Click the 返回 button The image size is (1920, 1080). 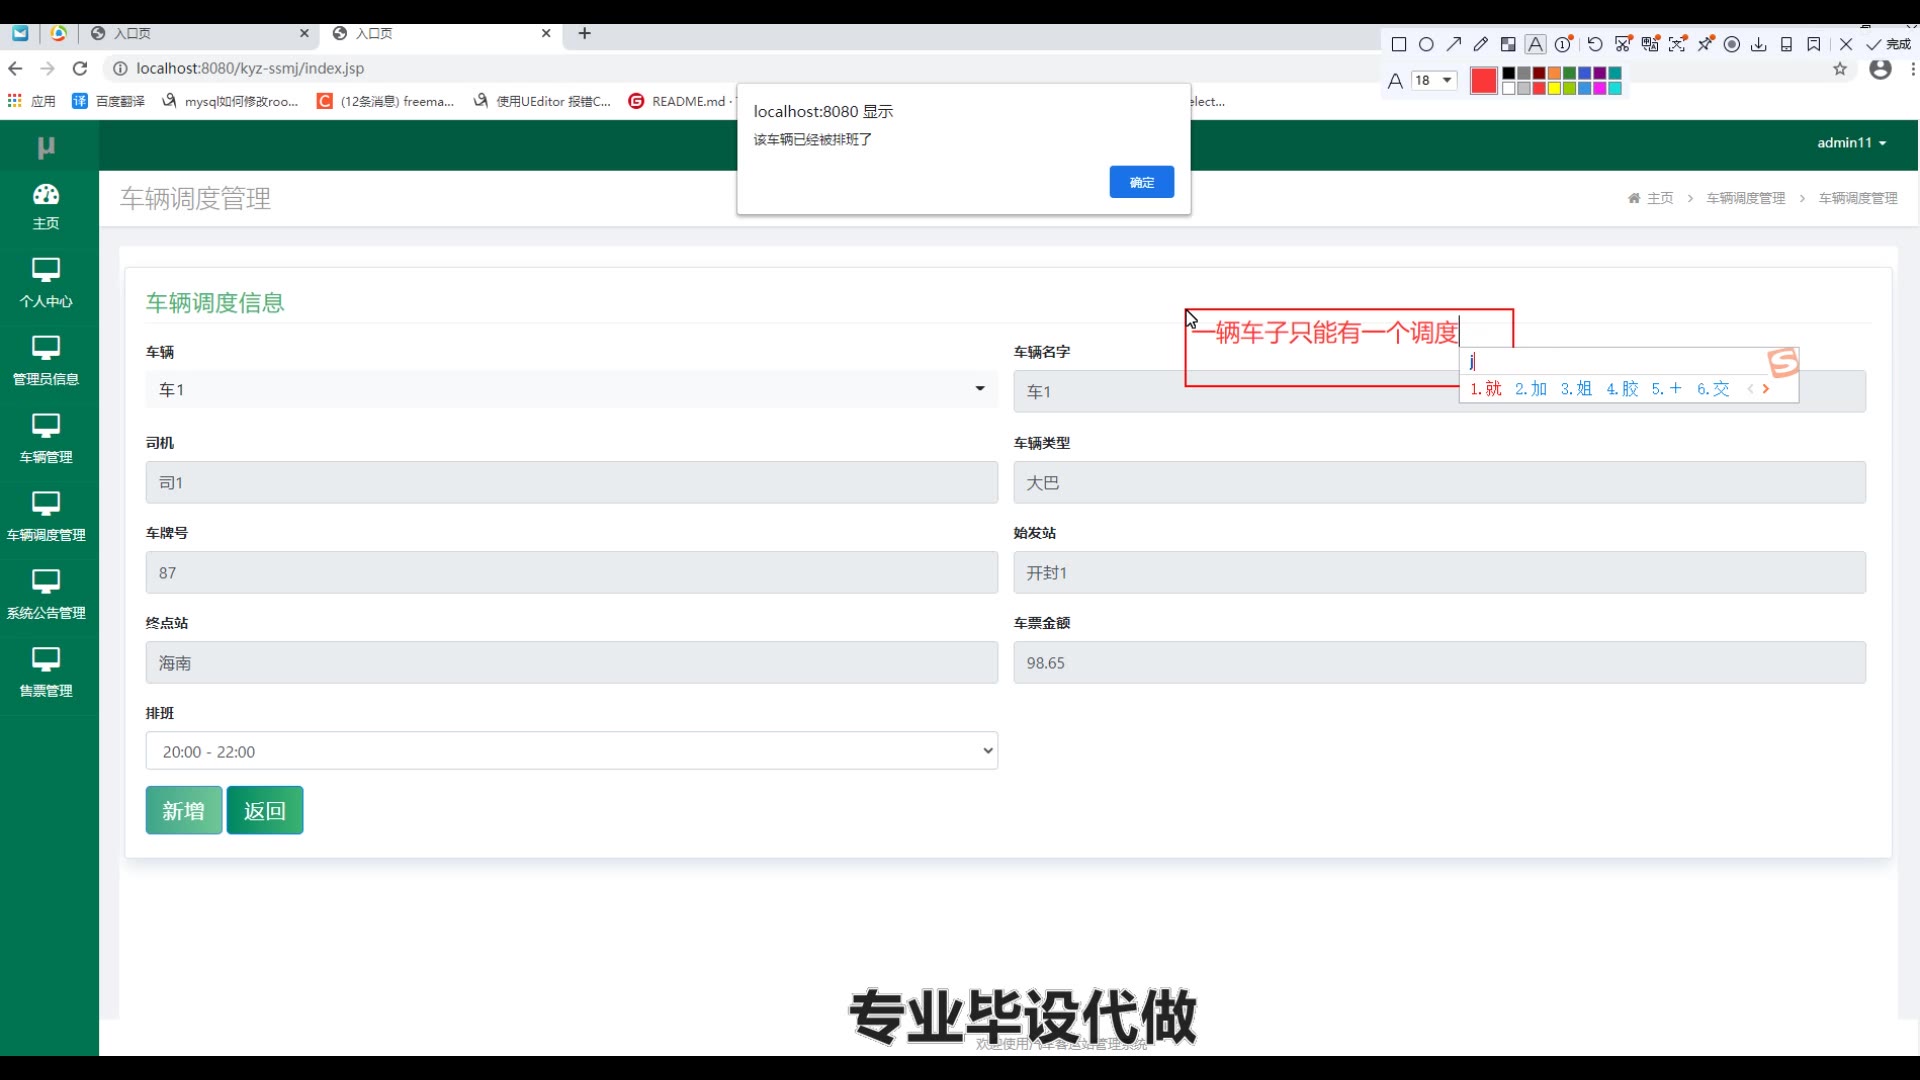[x=265, y=810]
